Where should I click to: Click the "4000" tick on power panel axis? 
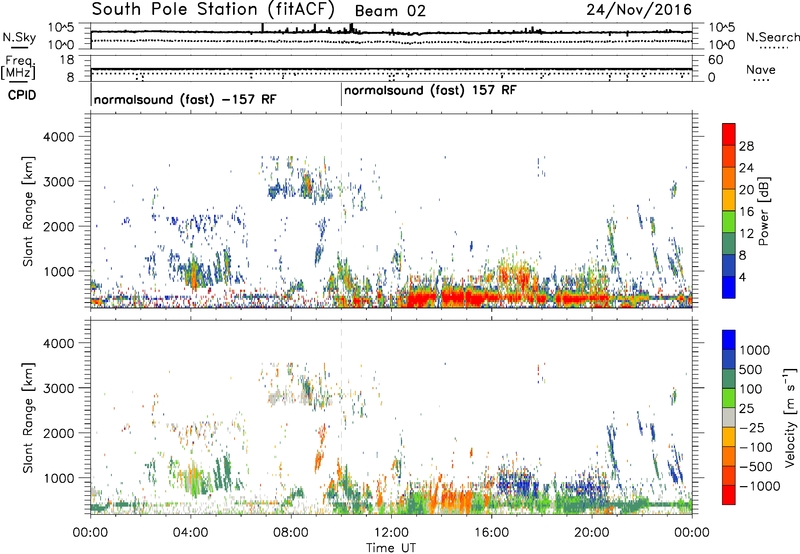click(x=58, y=137)
